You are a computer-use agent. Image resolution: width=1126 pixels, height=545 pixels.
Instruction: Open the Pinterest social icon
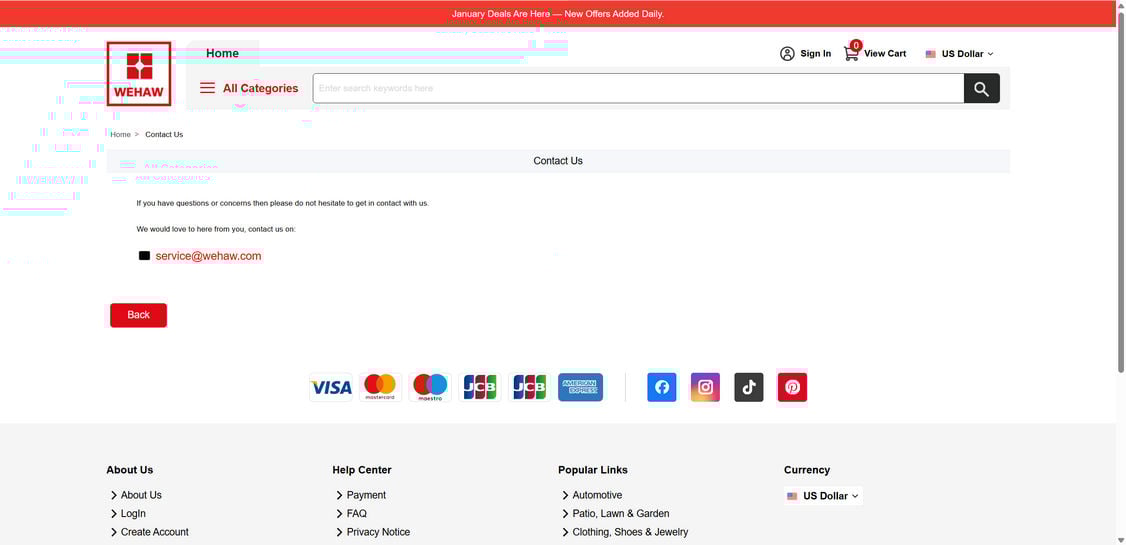click(x=792, y=388)
